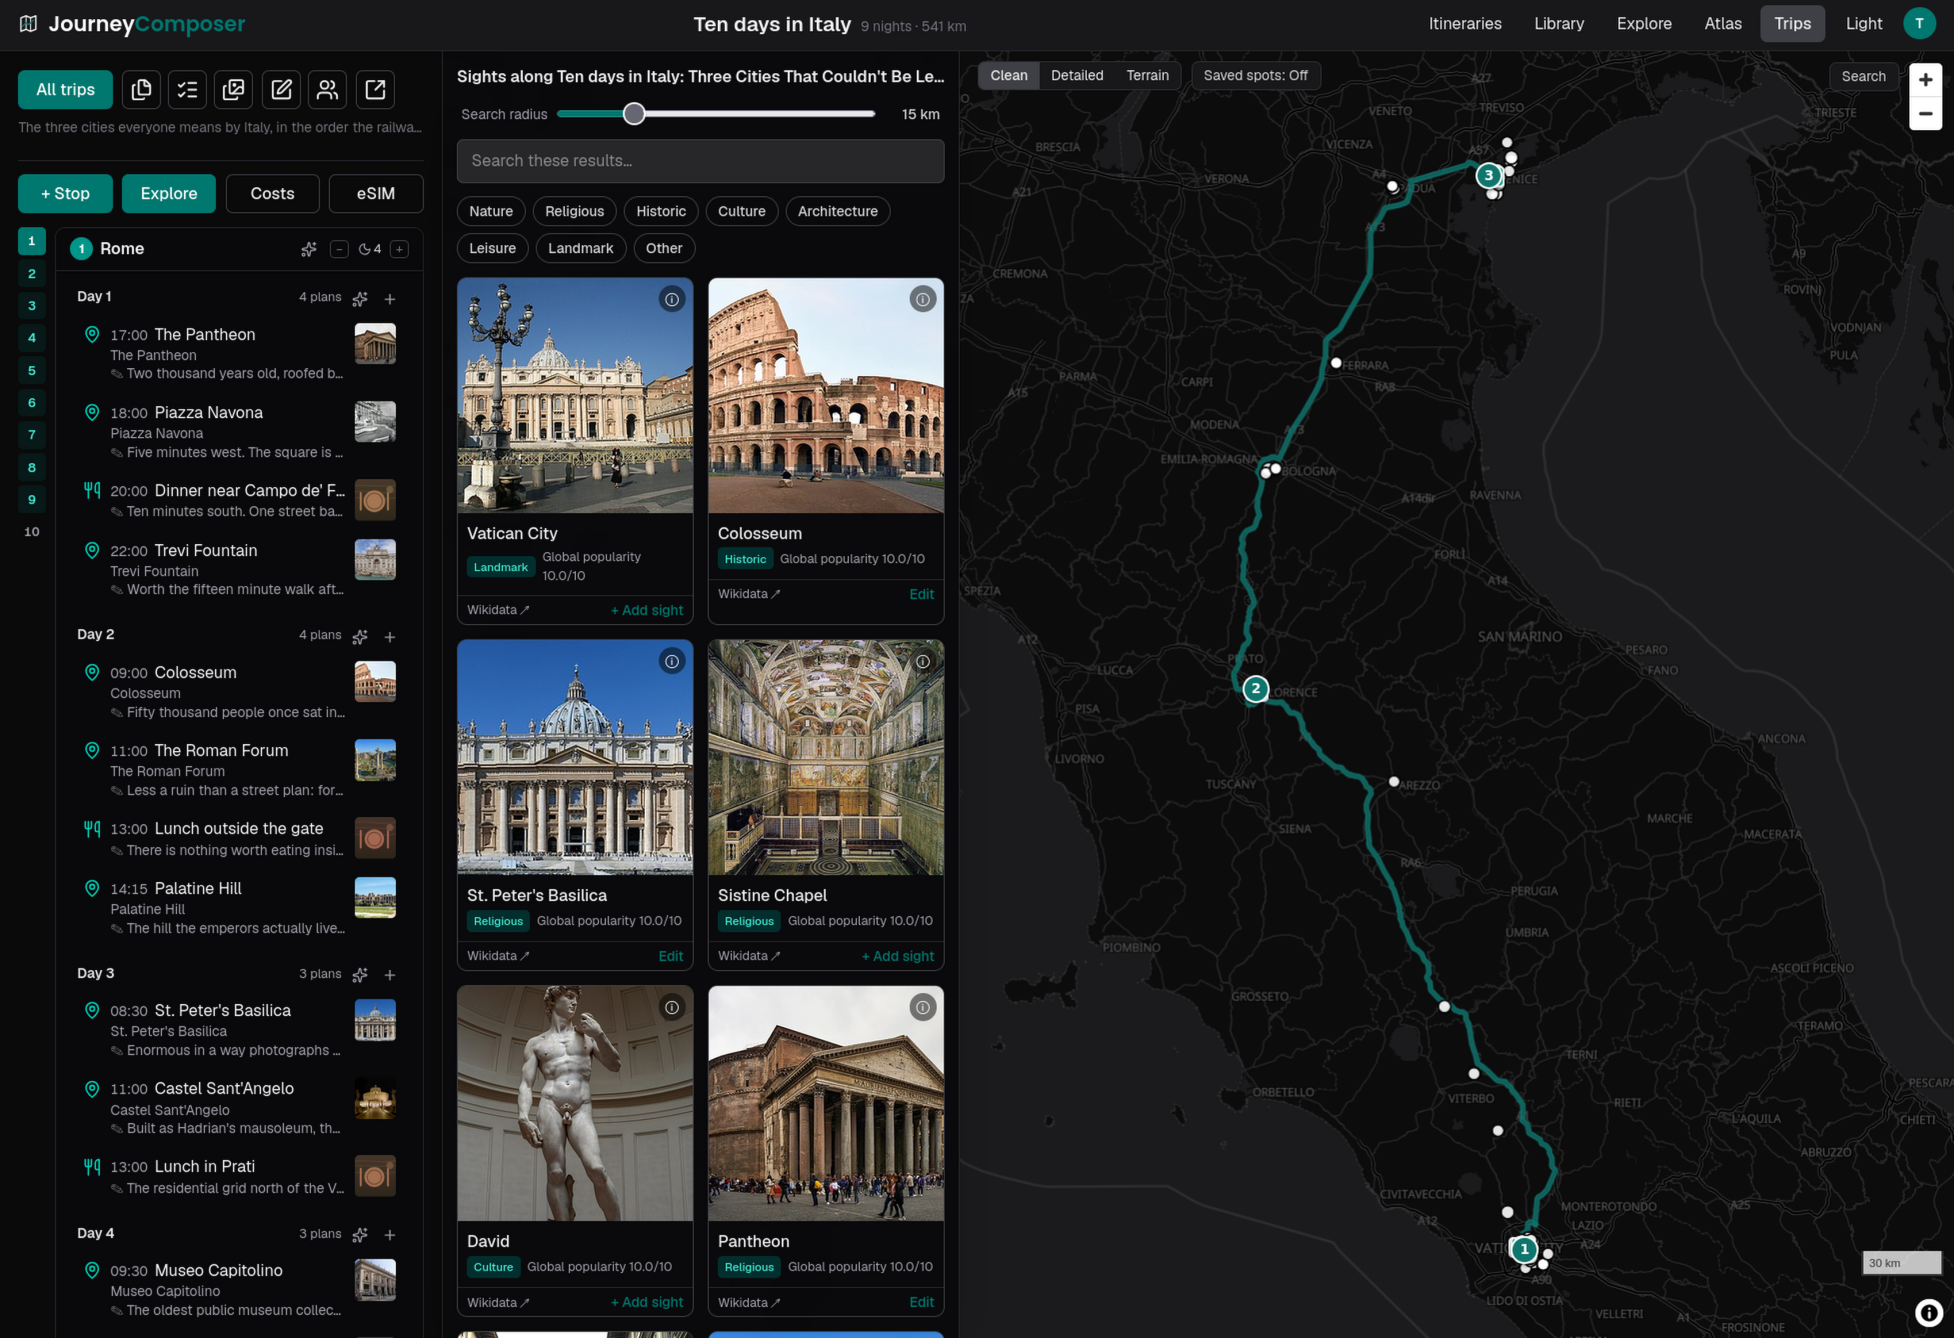Click the share/export trip icon
This screenshot has height=1338, width=1954.
click(x=375, y=90)
